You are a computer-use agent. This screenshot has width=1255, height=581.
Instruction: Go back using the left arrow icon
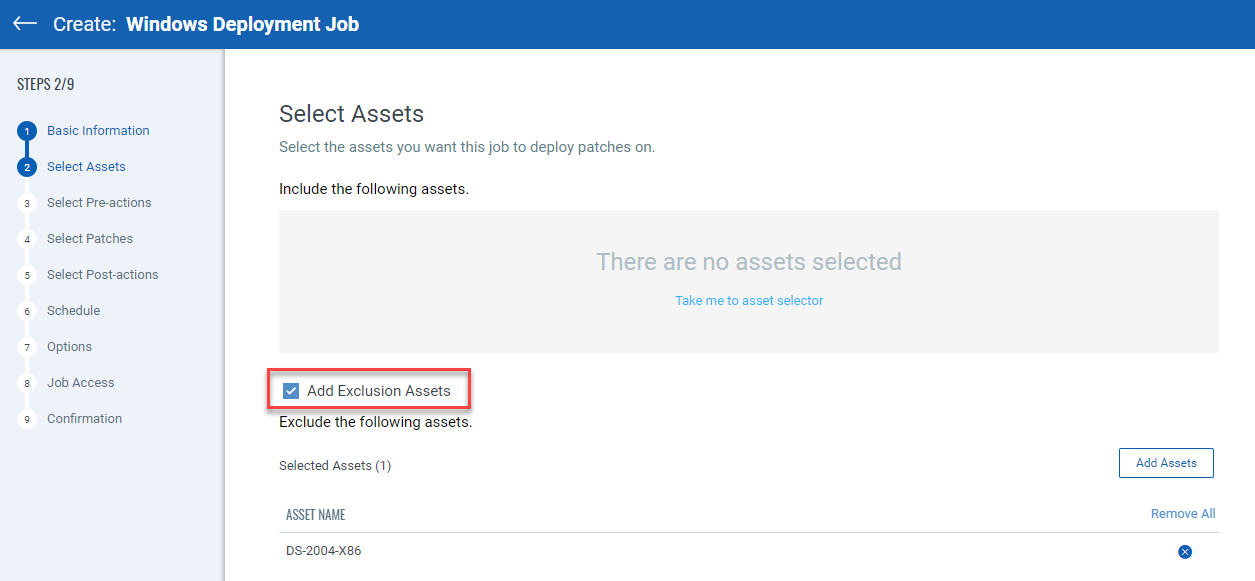(x=25, y=23)
